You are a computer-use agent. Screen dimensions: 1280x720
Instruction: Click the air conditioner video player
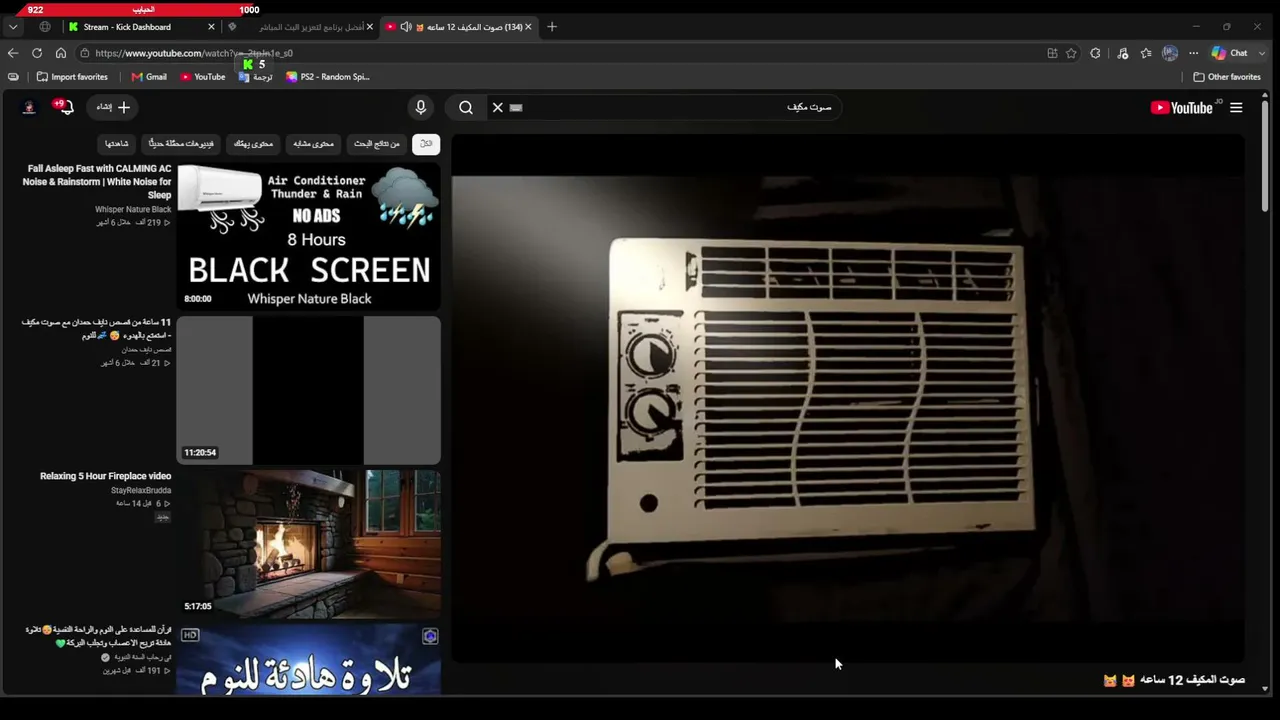pyautogui.click(x=848, y=398)
